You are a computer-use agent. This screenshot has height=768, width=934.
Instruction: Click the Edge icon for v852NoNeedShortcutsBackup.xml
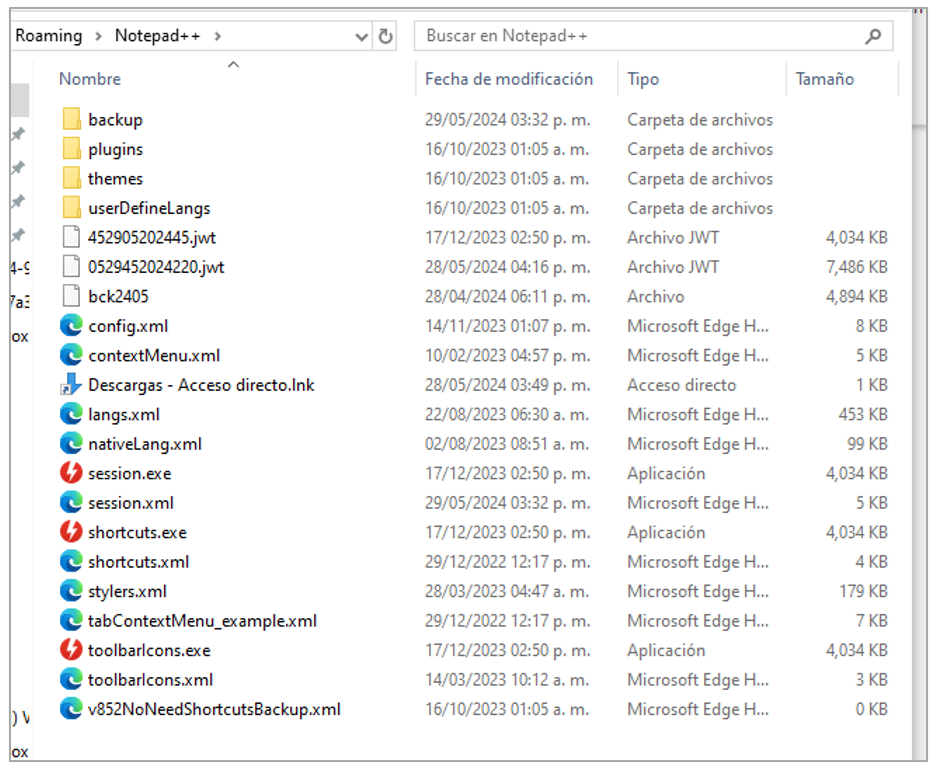71,709
